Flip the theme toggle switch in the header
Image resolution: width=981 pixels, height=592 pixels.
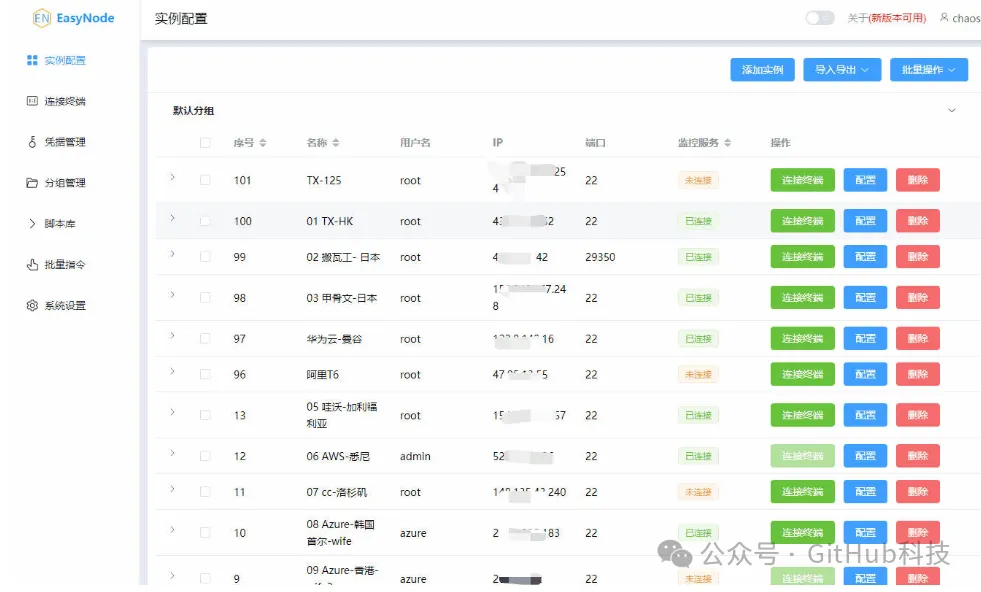tap(820, 17)
